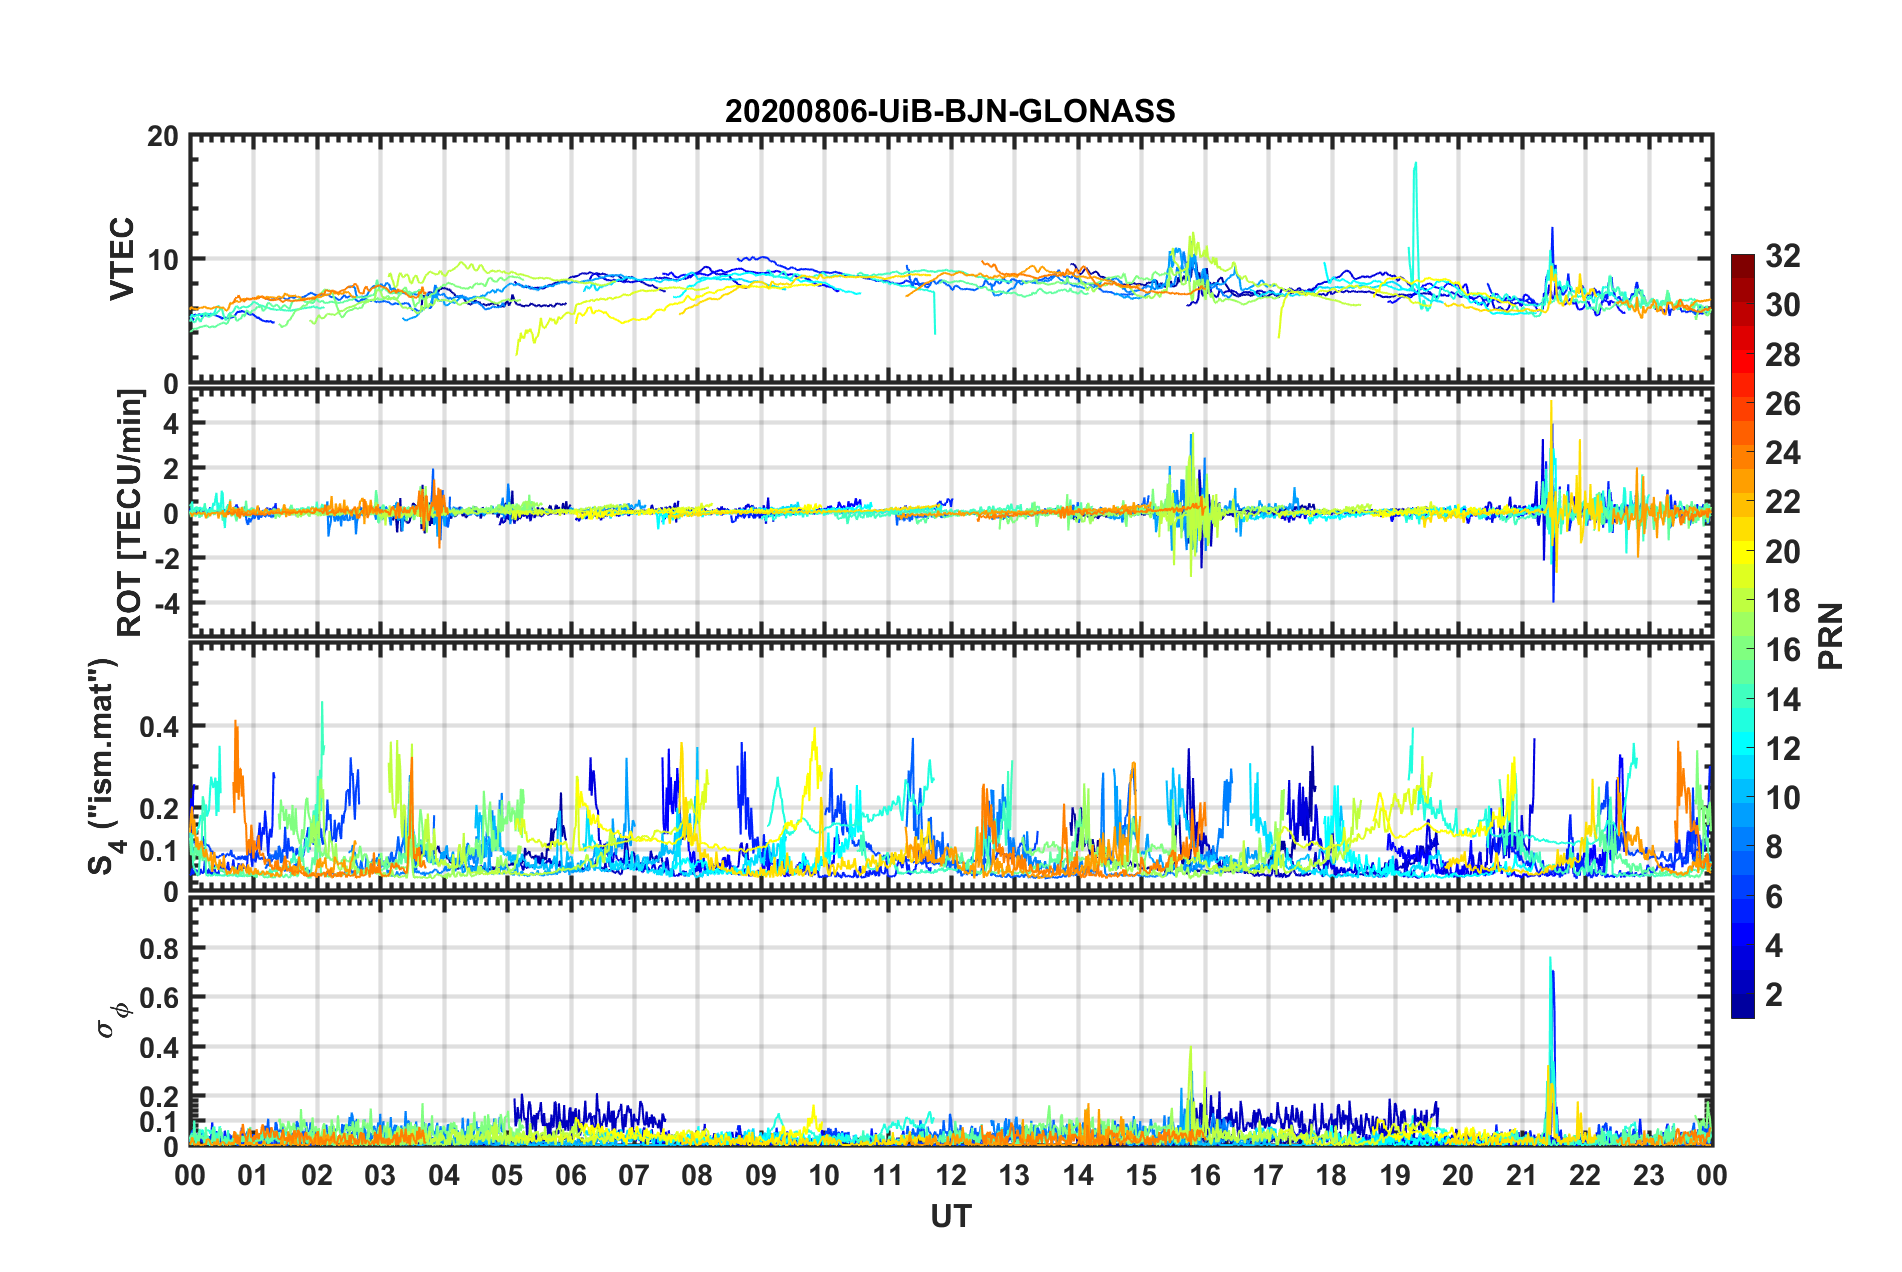Click colorbar tick label 8
The height and width of the screenshot is (1272, 1902).
point(1774,847)
